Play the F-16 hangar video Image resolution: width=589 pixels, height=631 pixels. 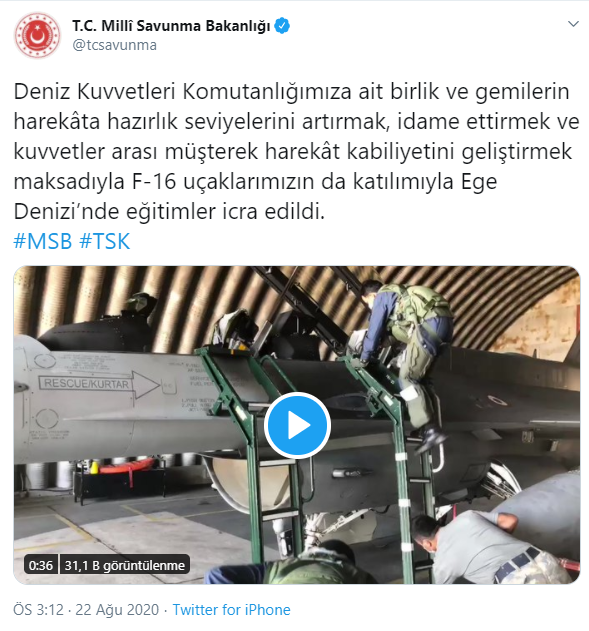[x=297, y=425]
